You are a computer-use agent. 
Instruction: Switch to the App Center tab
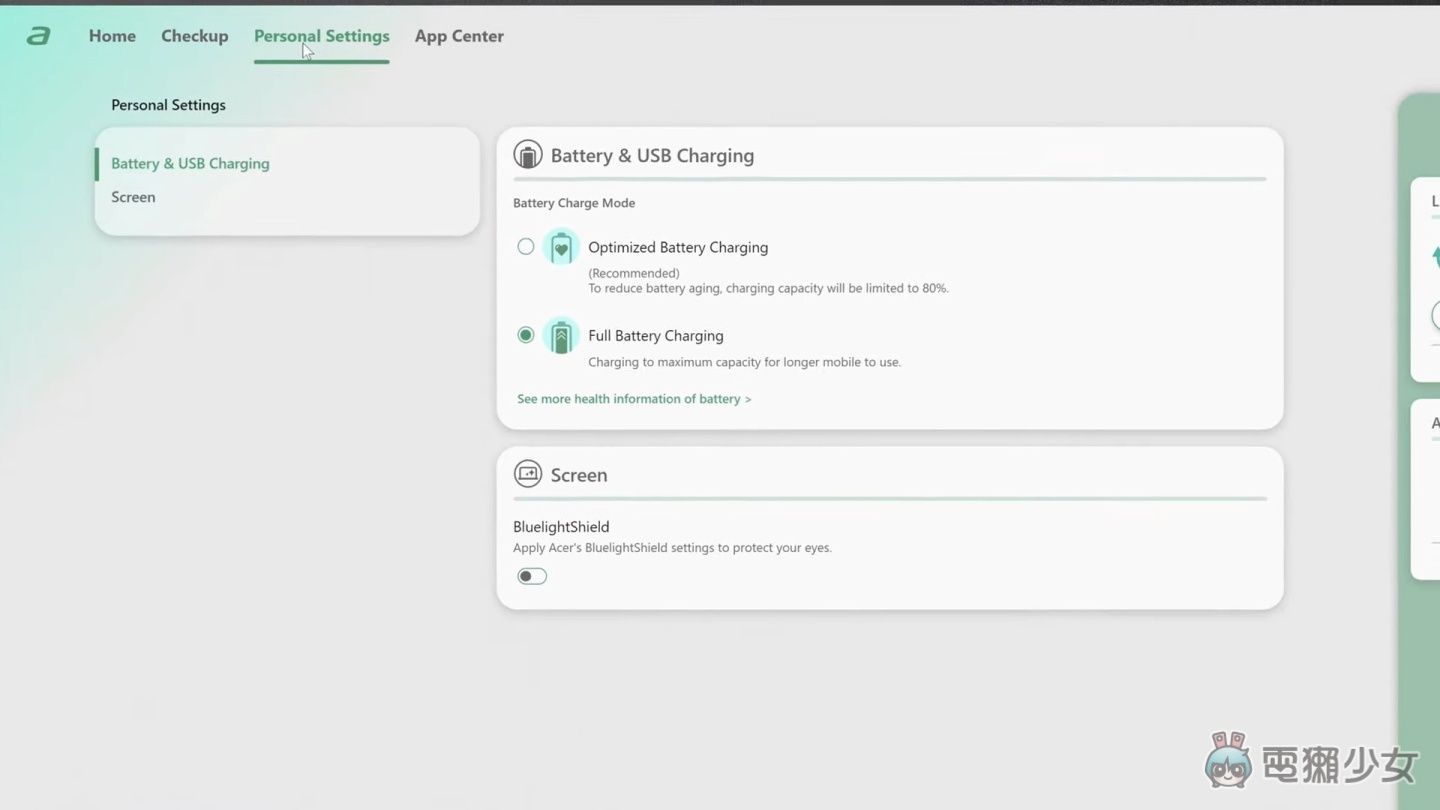point(459,36)
